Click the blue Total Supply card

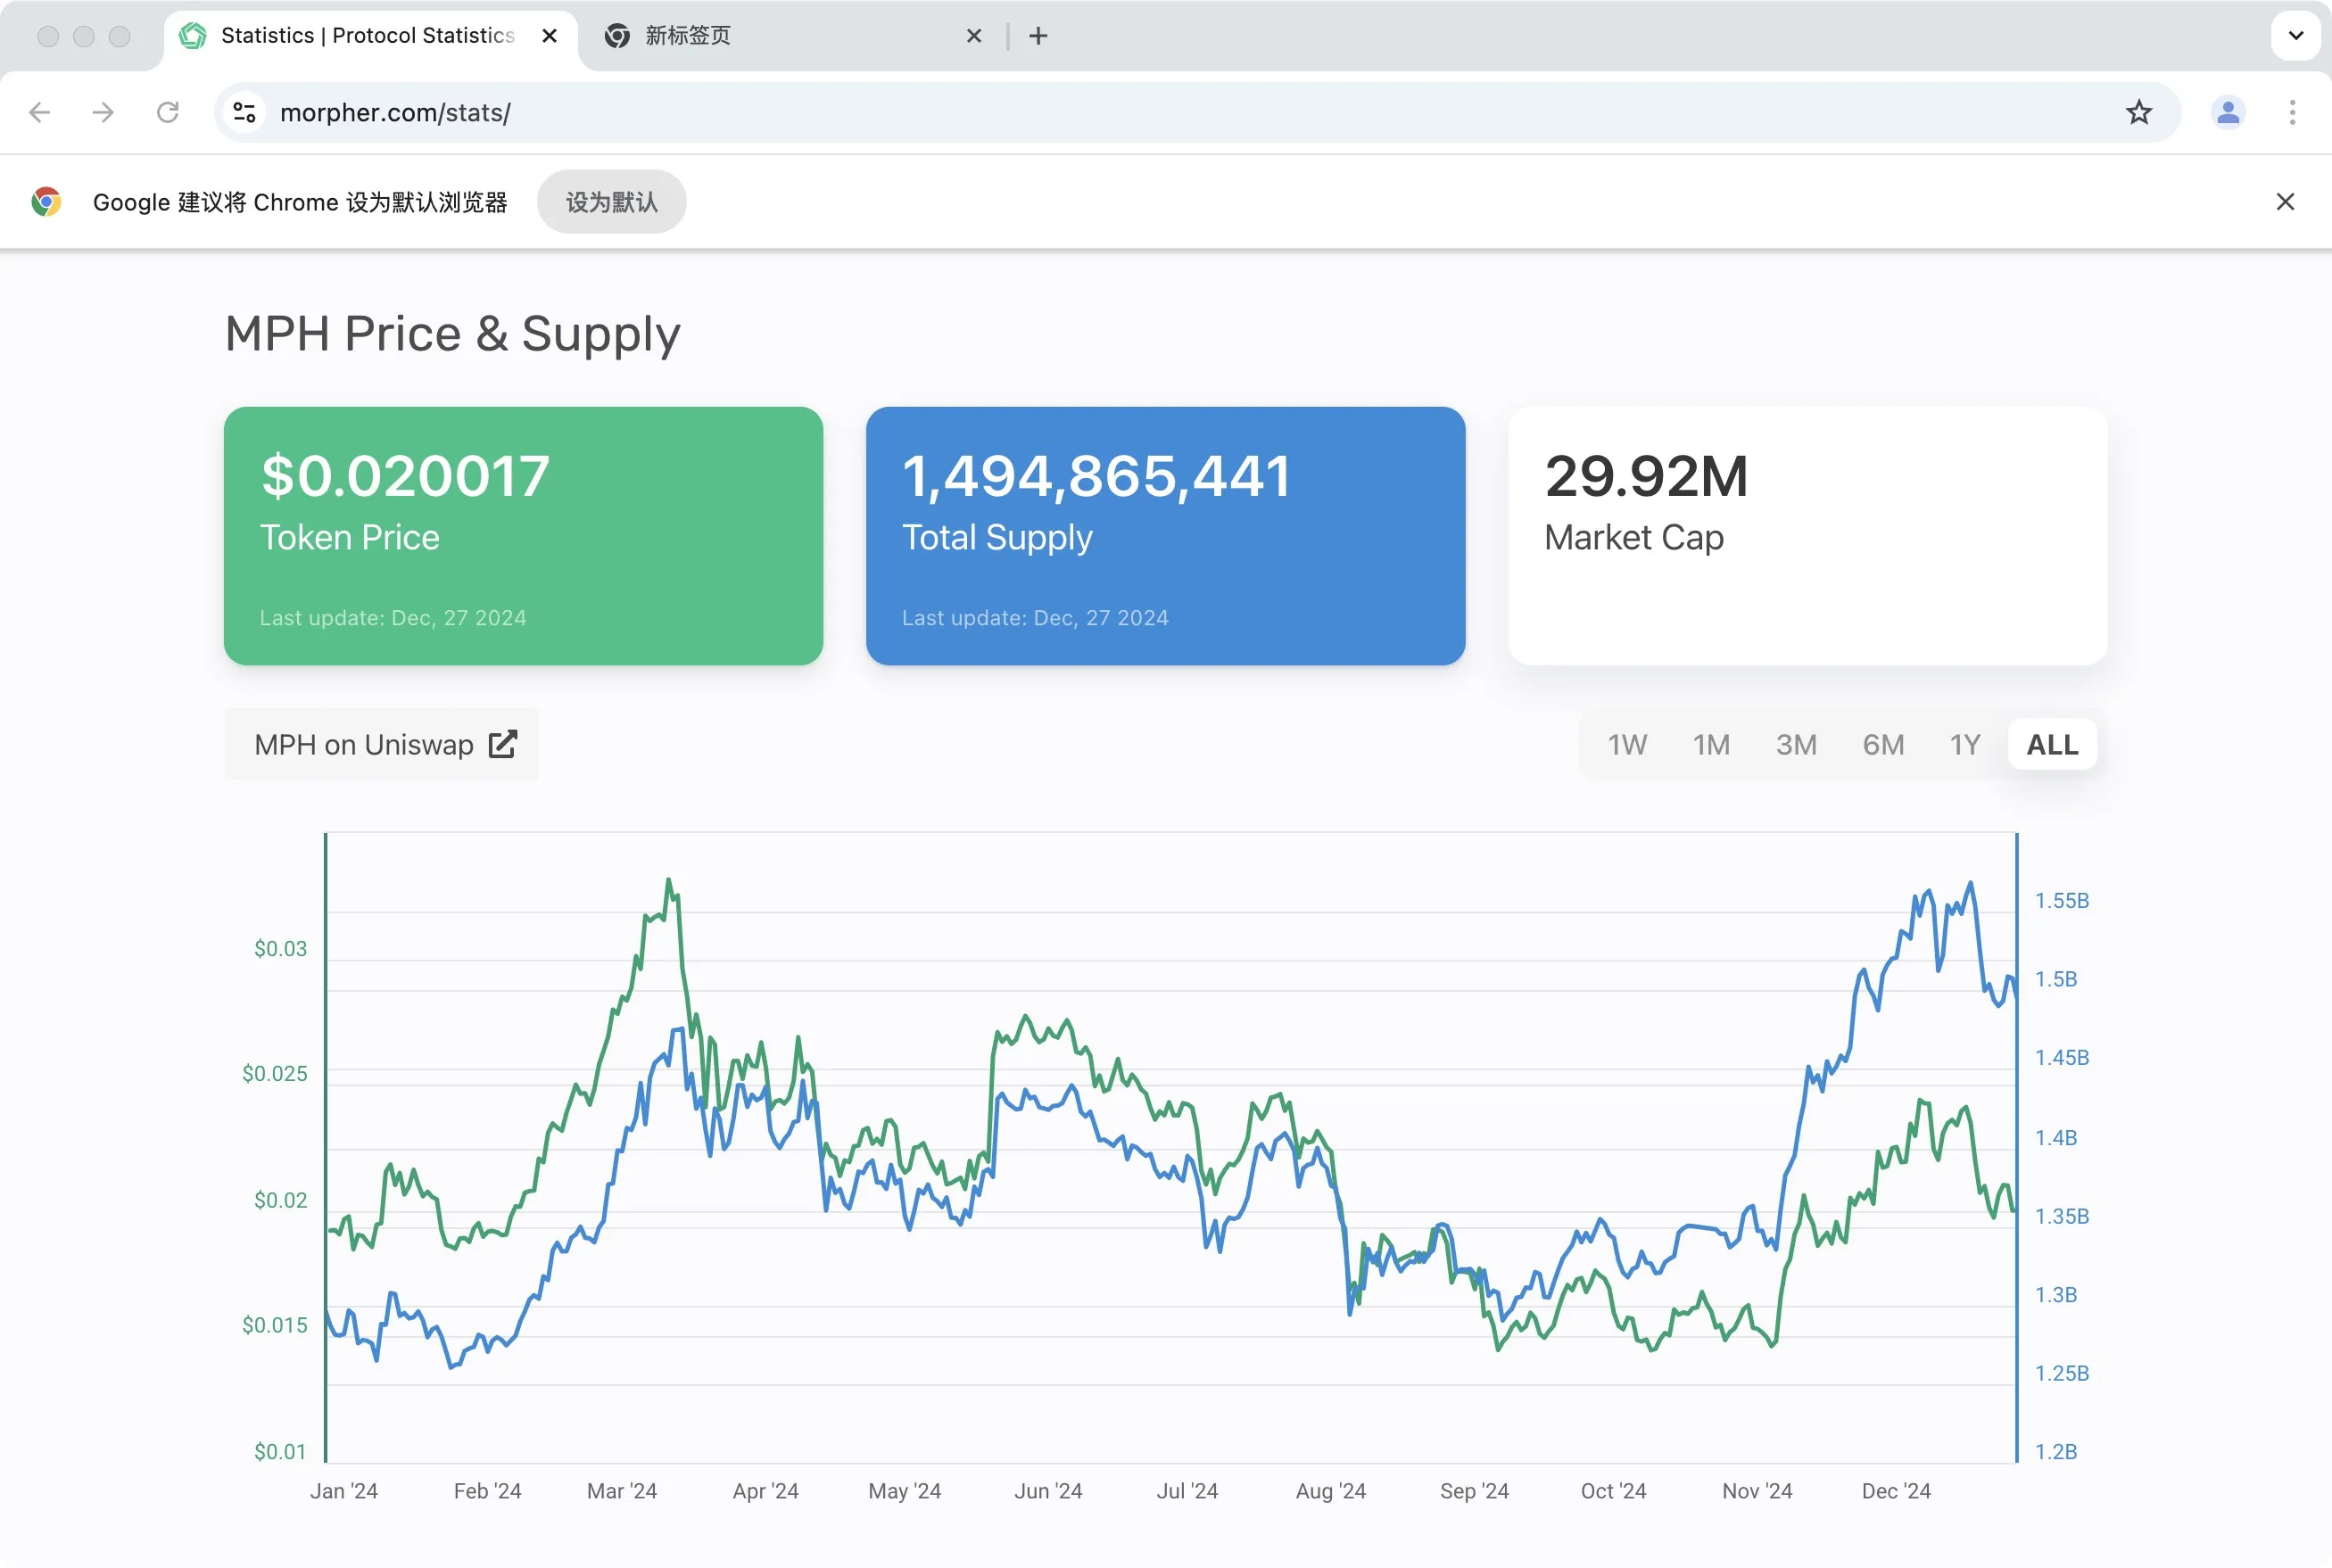(x=1166, y=536)
